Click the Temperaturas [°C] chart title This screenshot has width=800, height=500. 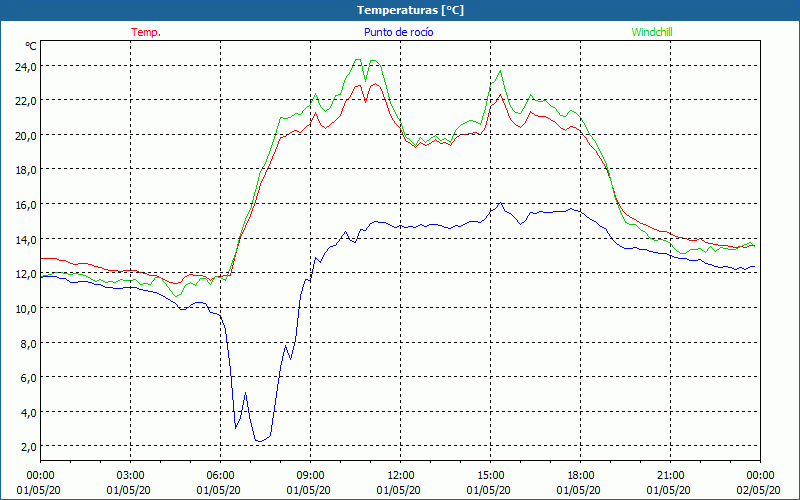pos(410,10)
